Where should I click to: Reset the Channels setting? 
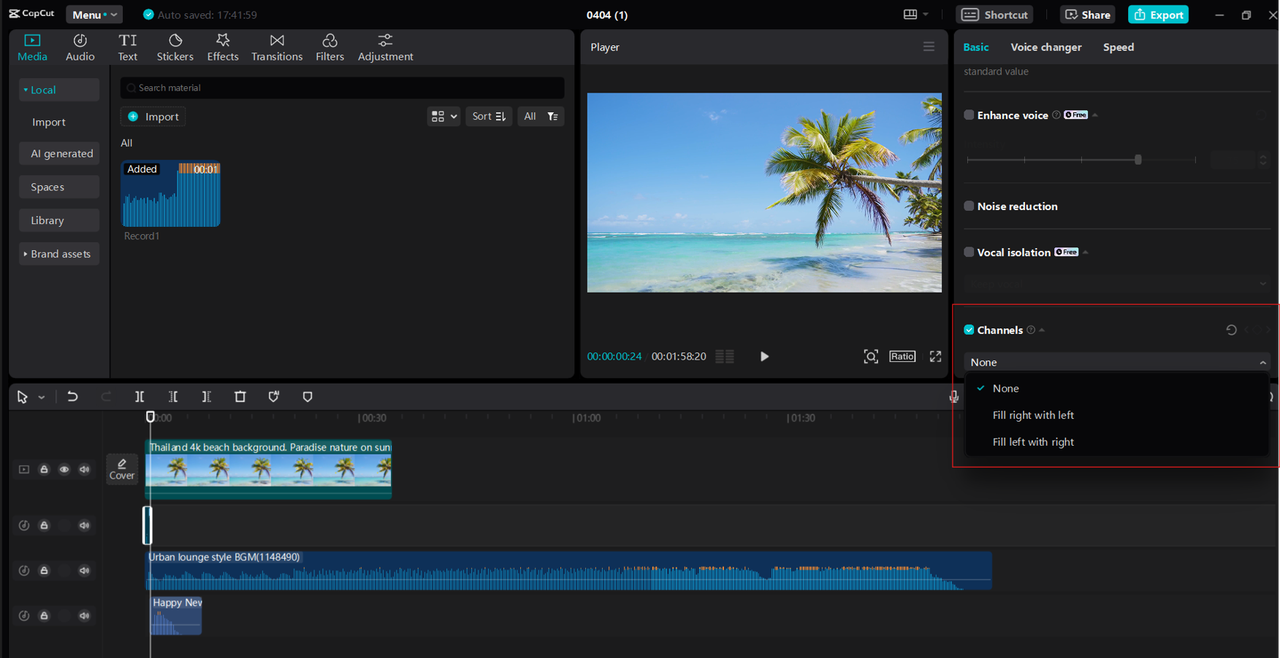point(1231,330)
